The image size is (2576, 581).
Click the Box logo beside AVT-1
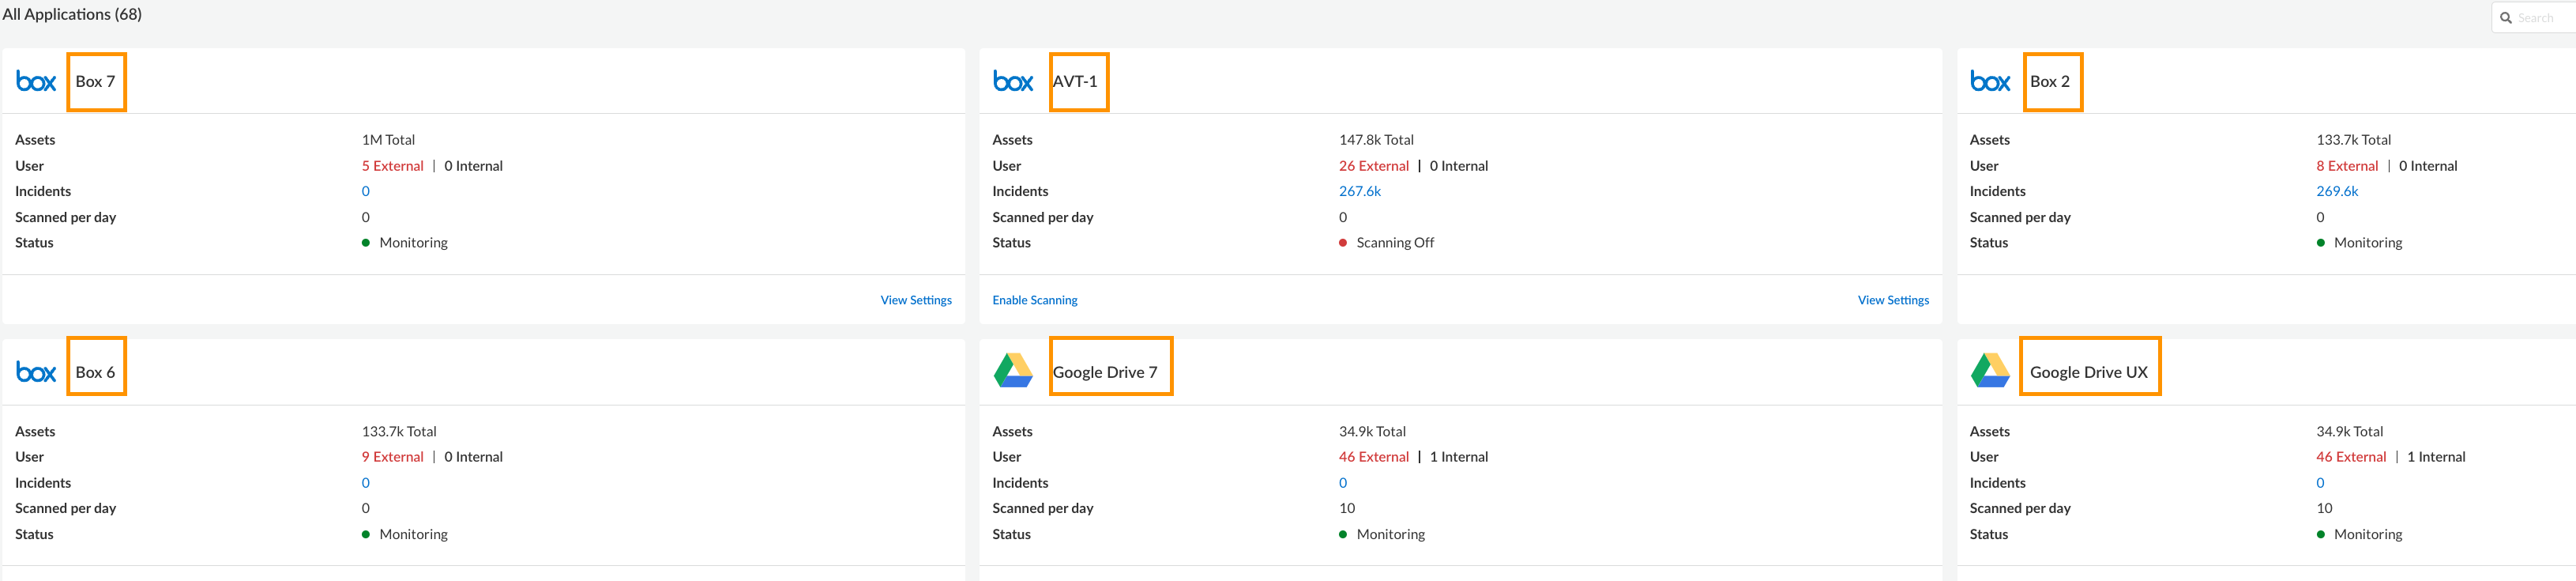(x=1013, y=82)
